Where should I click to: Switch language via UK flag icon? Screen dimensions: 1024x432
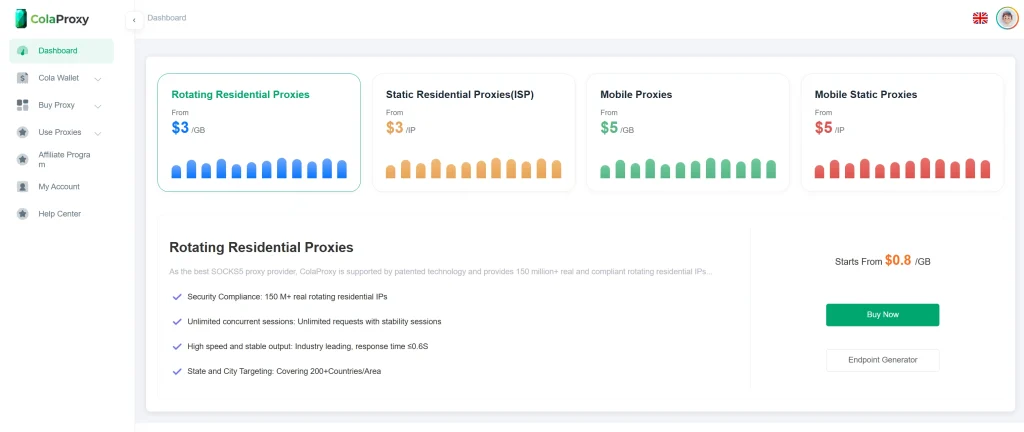[980, 18]
